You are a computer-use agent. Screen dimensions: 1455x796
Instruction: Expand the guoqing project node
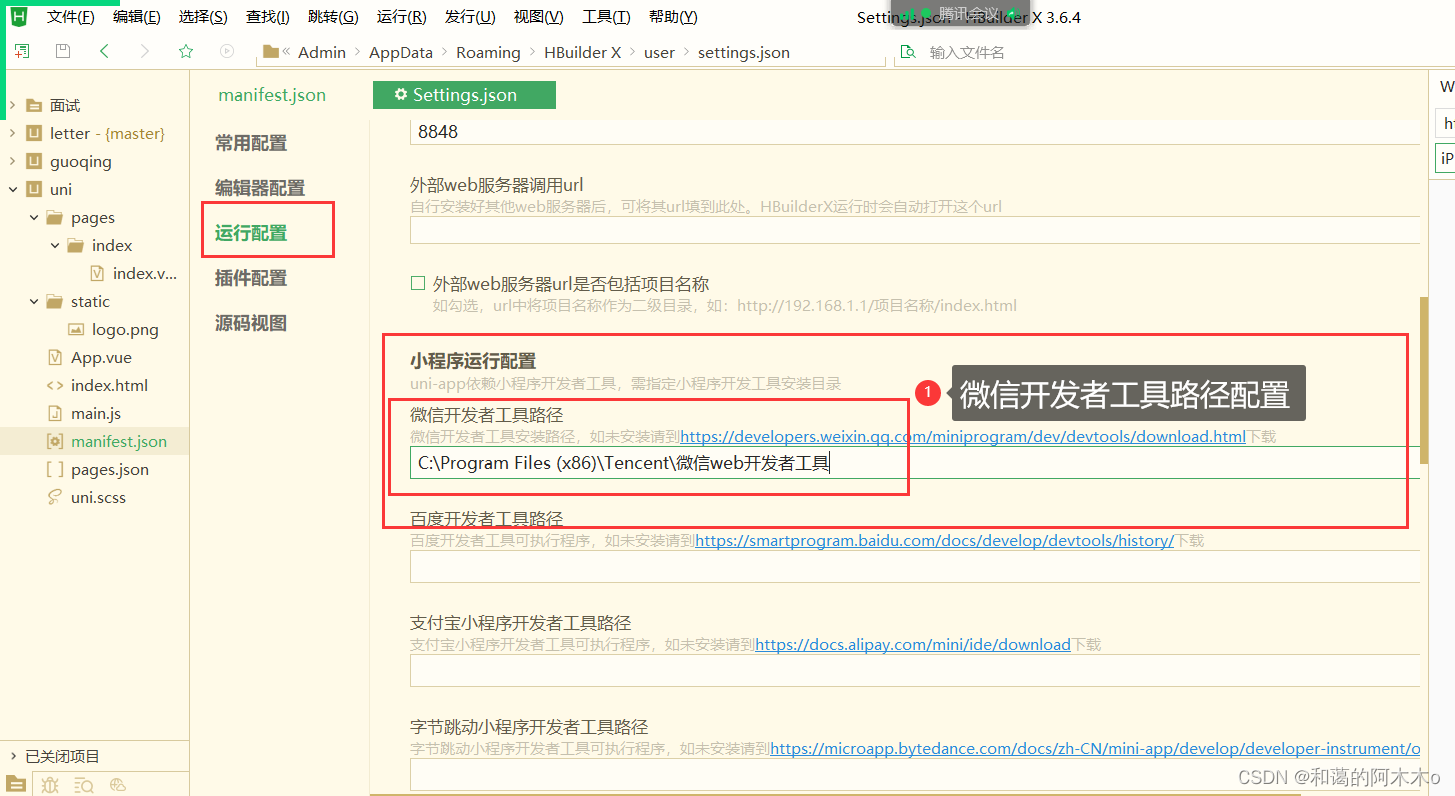coord(13,161)
